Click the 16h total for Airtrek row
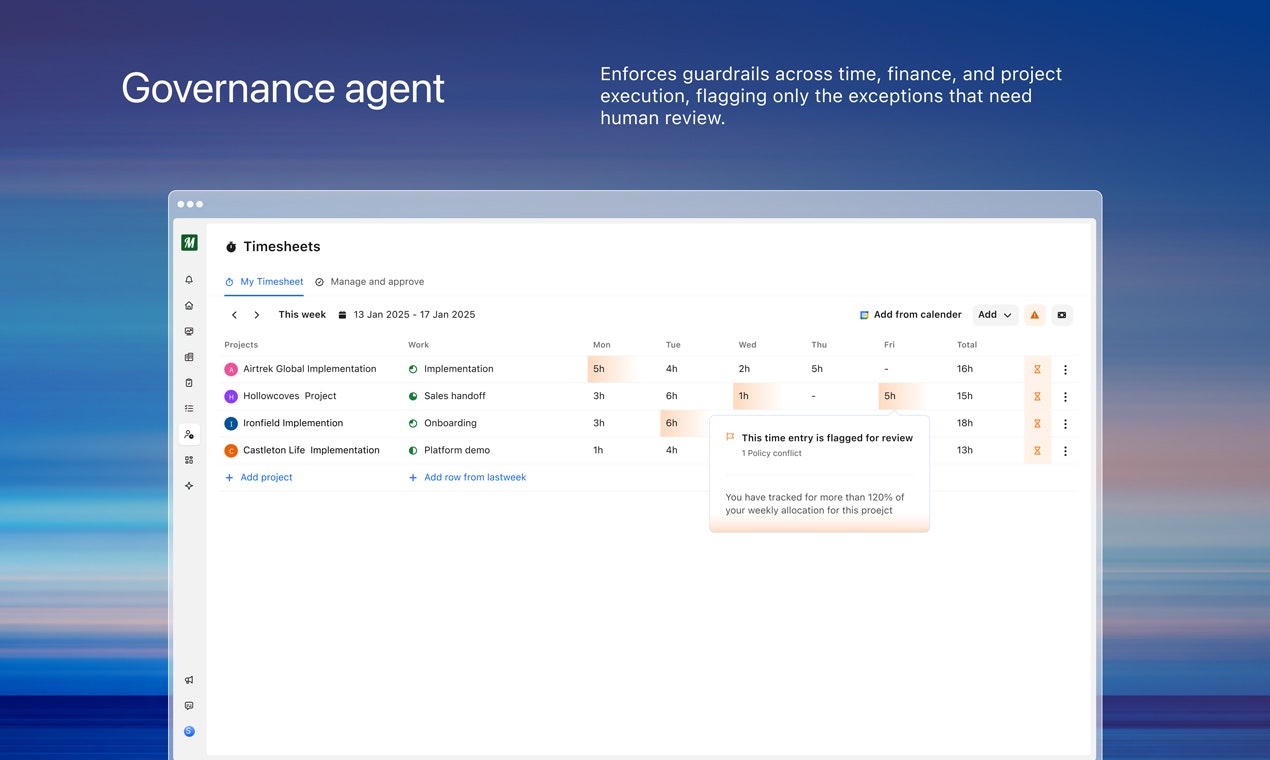This screenshot has height=760, width=1270. [965, 369]
